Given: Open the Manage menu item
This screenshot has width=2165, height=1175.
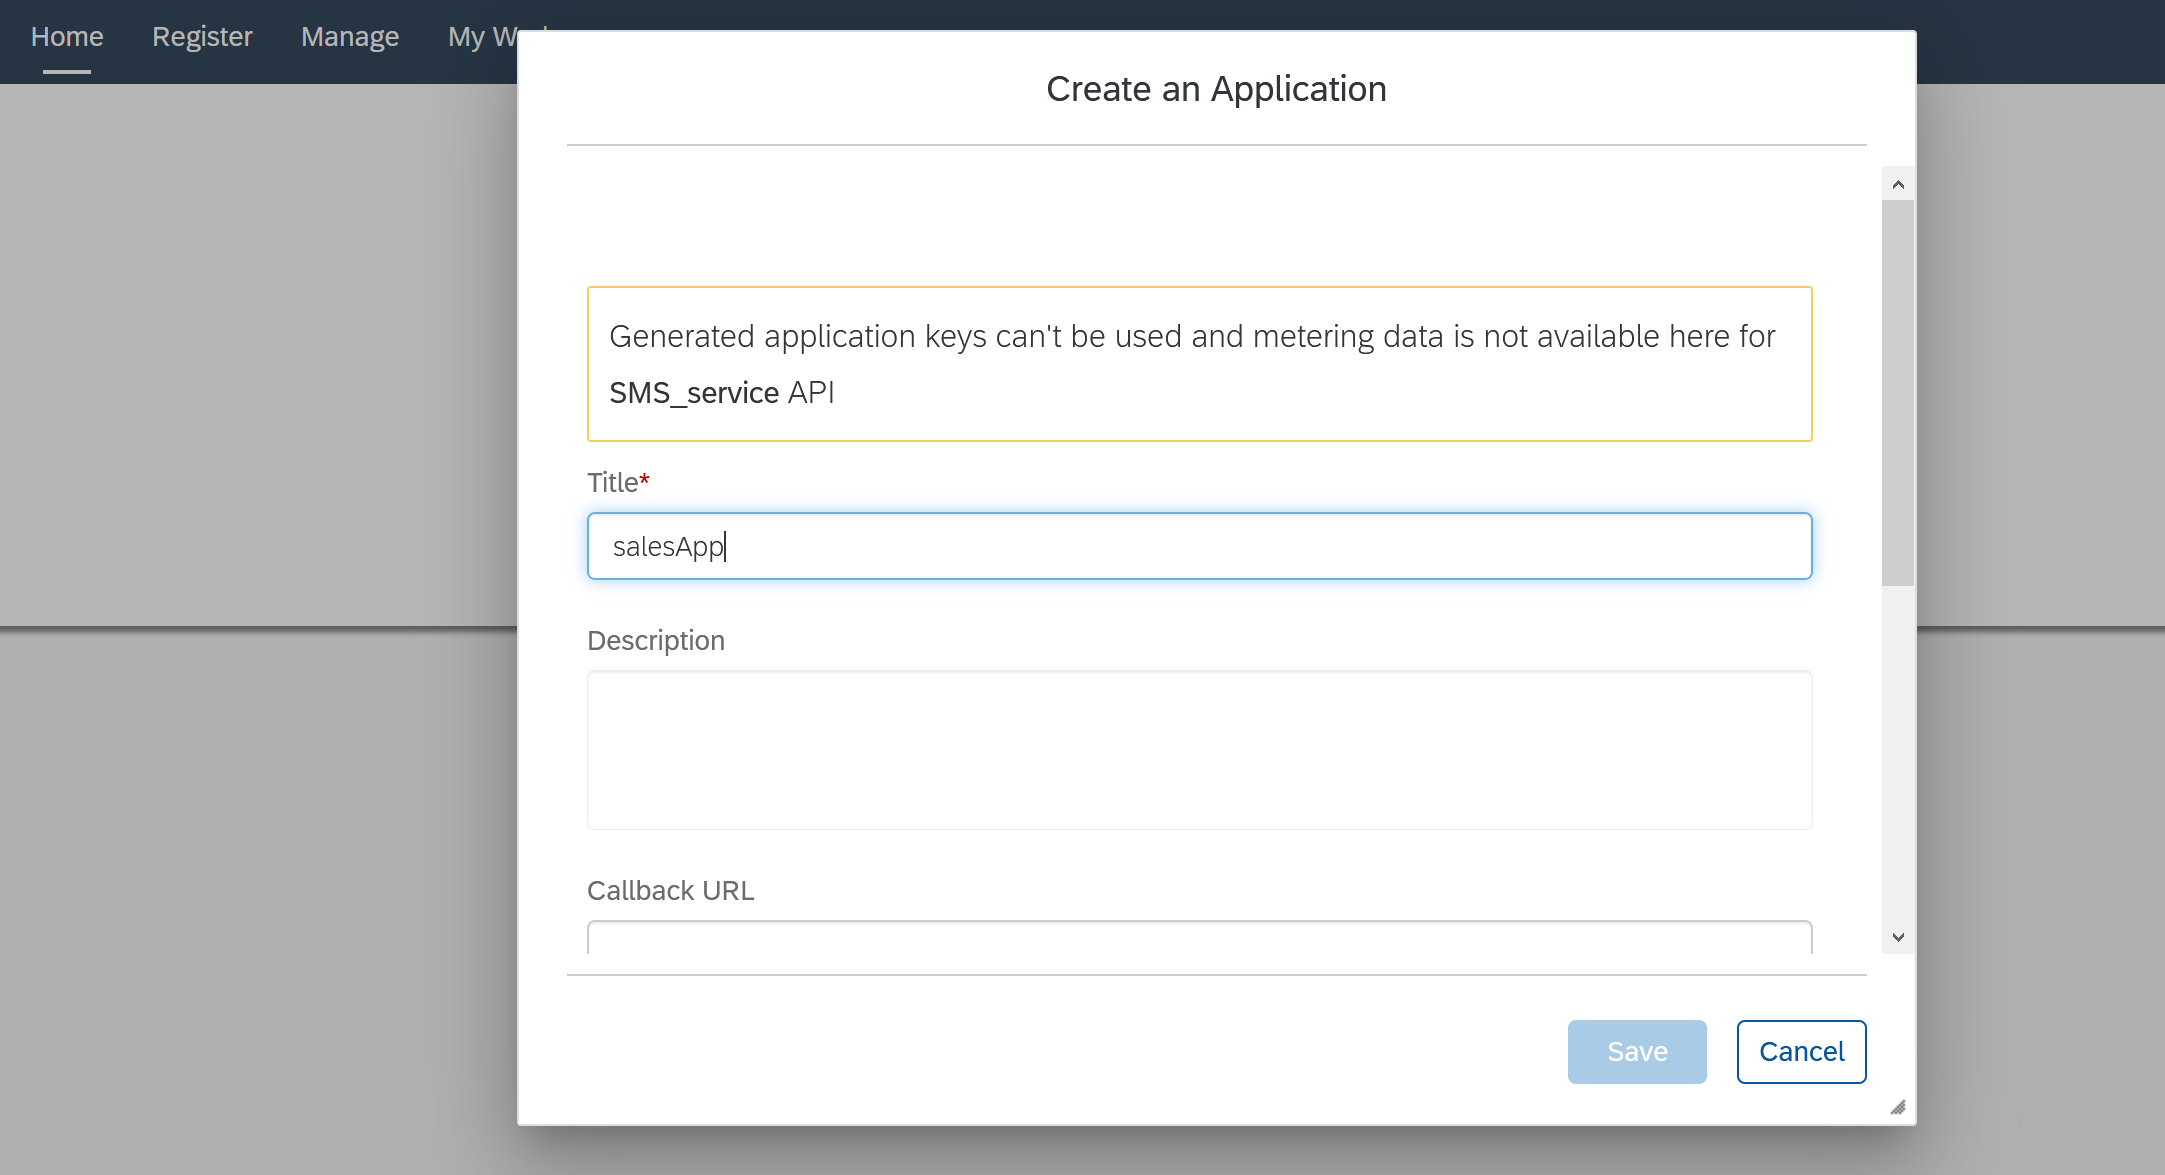Looking at the screenshot, I should (350, 37).
